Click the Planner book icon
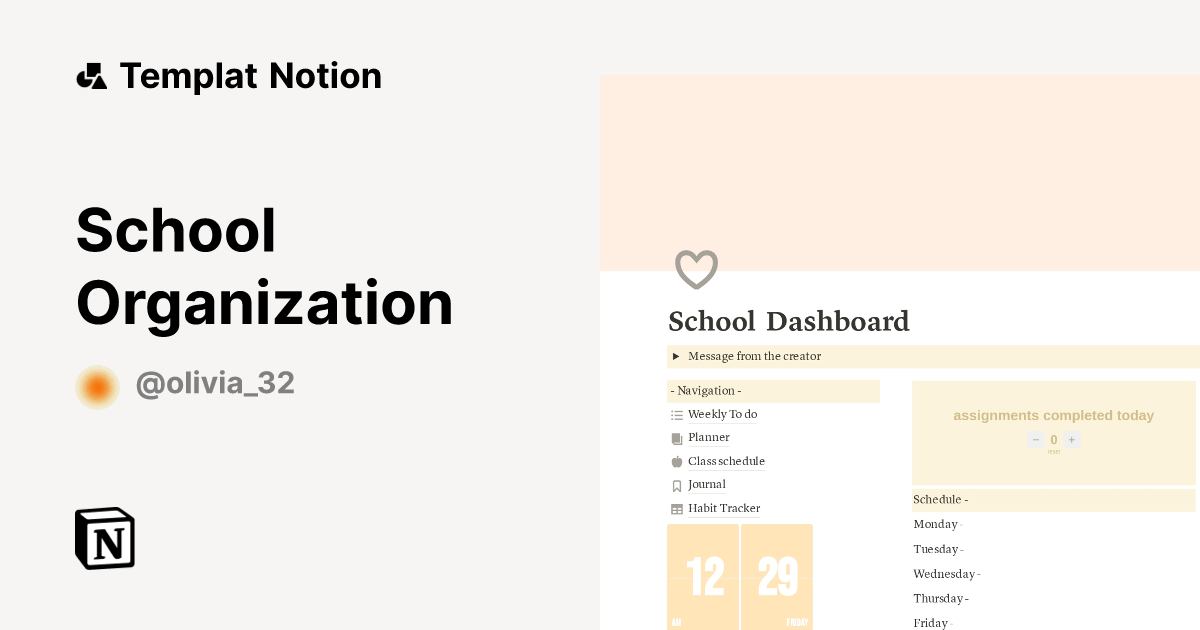Screen dimensions: 1200x630 click(x=677, y=438)
